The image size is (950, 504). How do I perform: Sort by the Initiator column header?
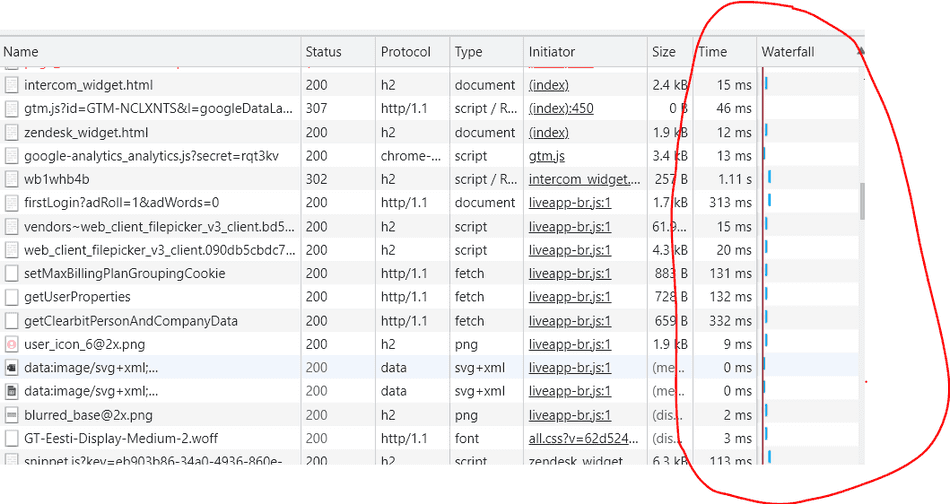[585, 51]
